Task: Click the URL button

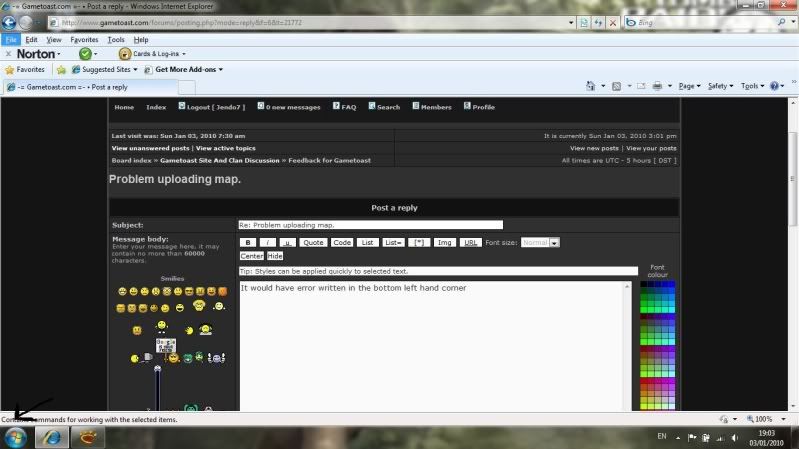Action: pos(470,243)
